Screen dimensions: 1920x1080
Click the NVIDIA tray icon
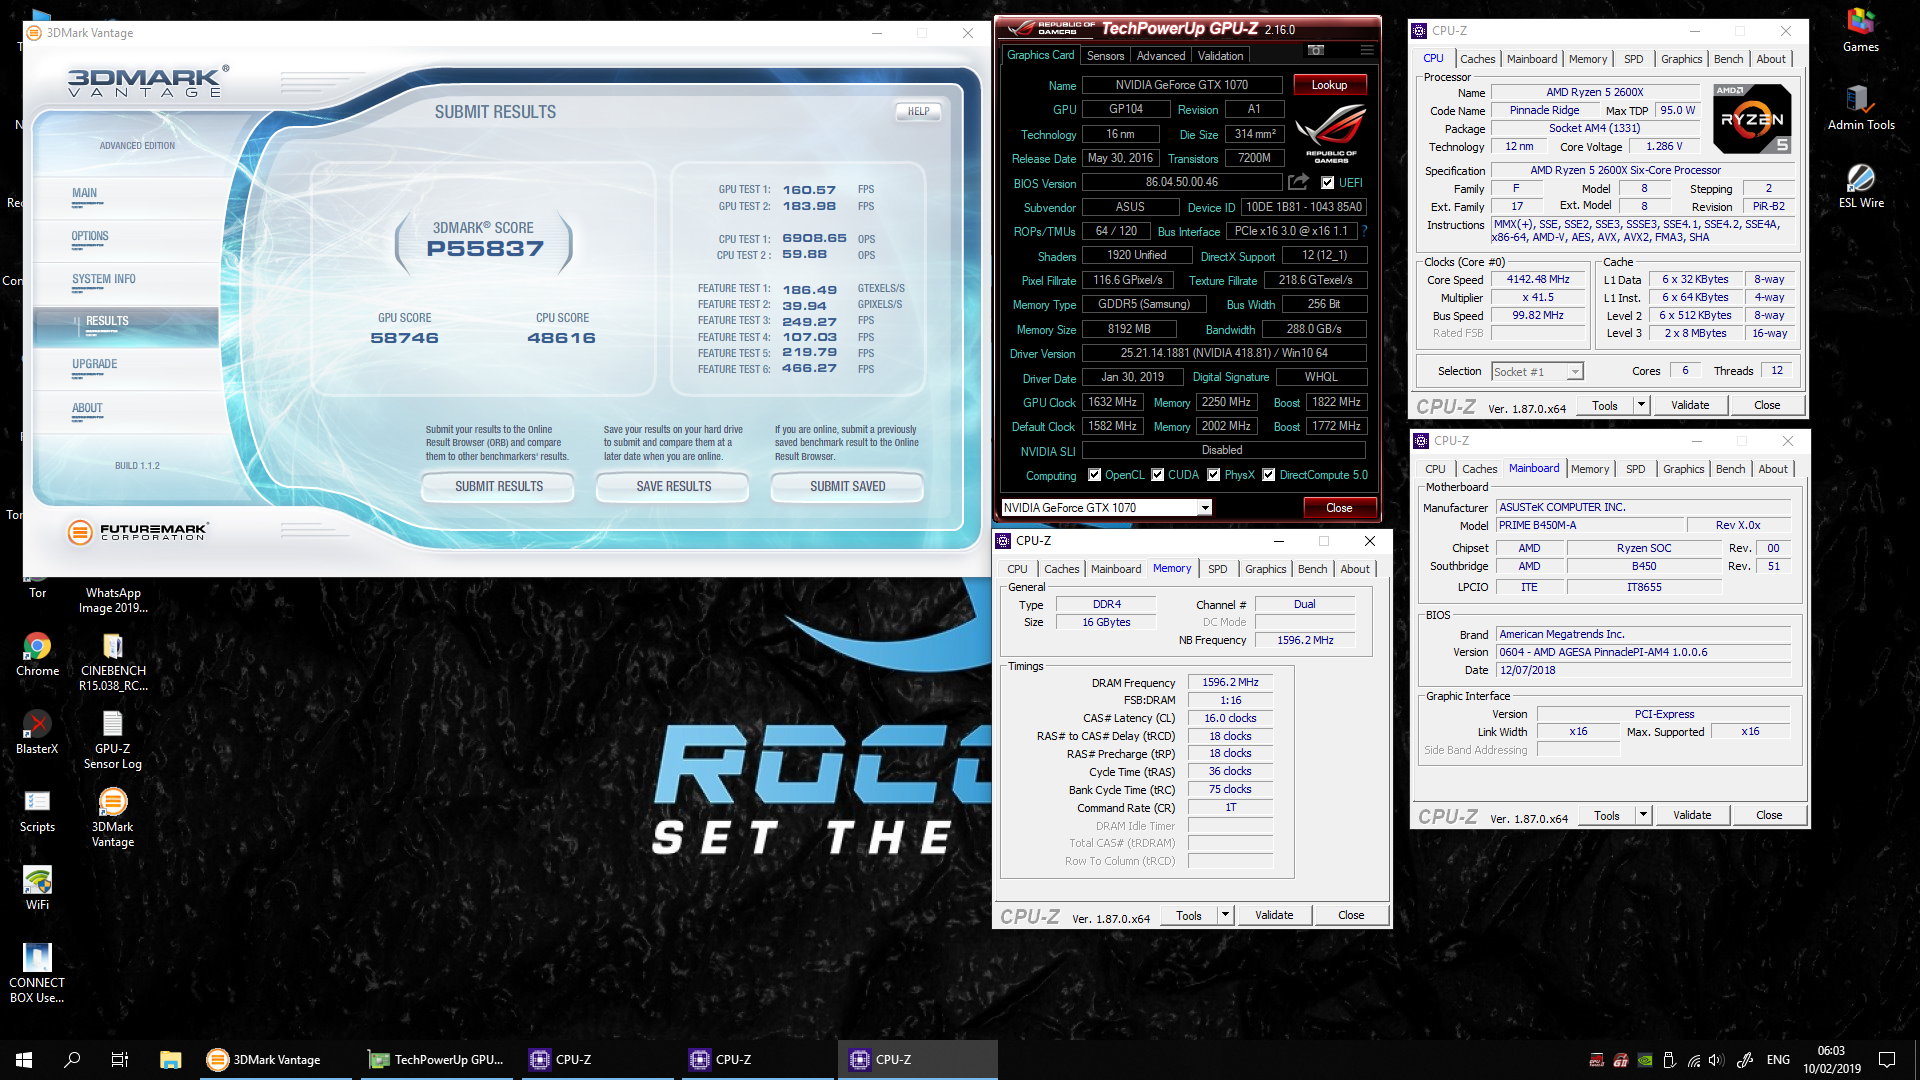(x=1645, y=1060)
